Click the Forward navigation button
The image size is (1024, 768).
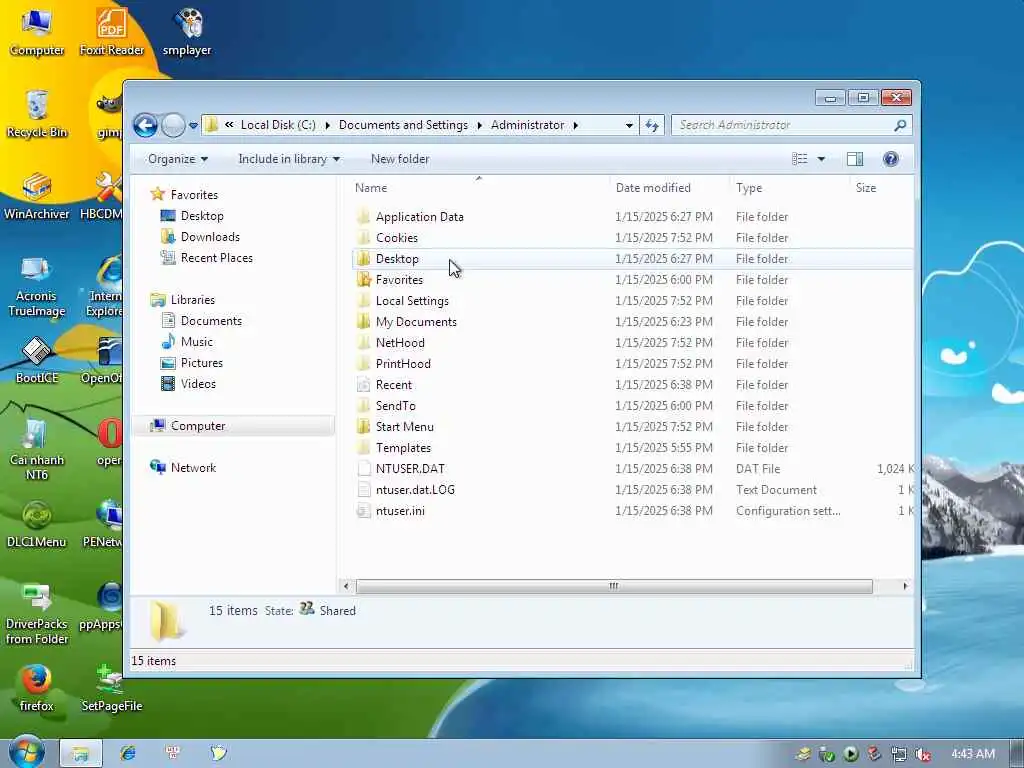point(173,125)
